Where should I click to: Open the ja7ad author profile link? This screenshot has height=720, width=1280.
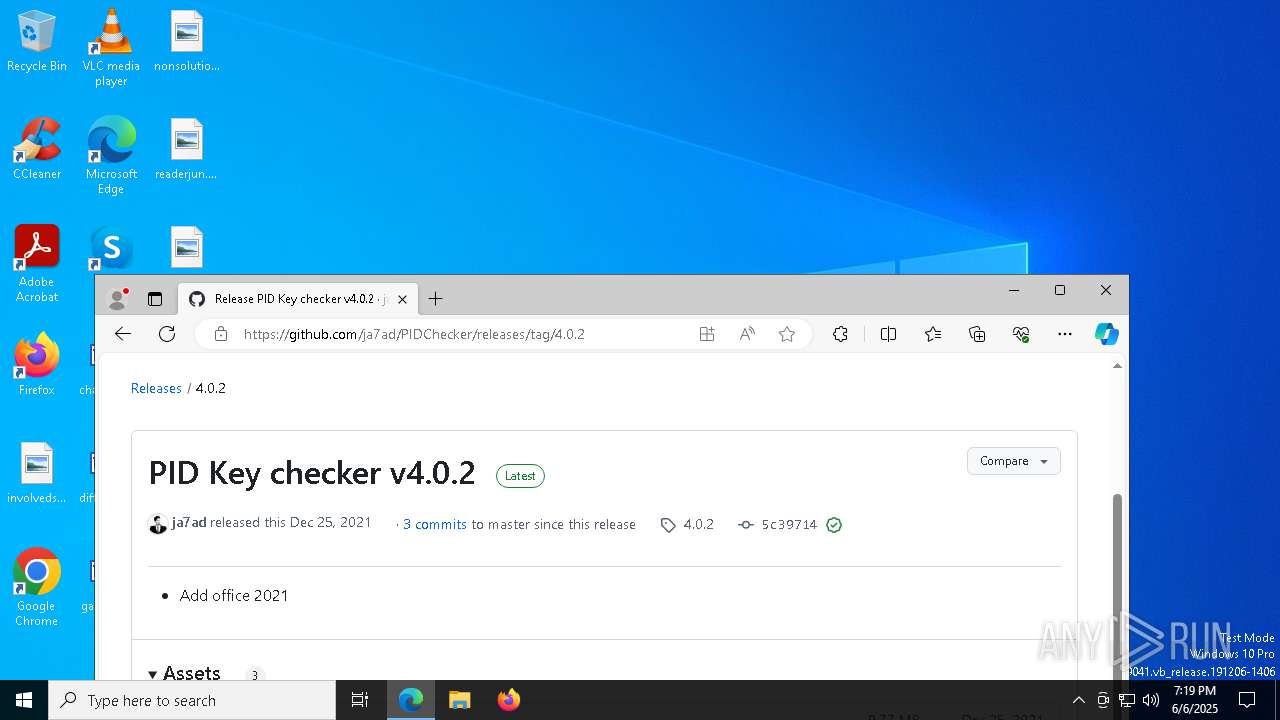click(x=189, y=523)
